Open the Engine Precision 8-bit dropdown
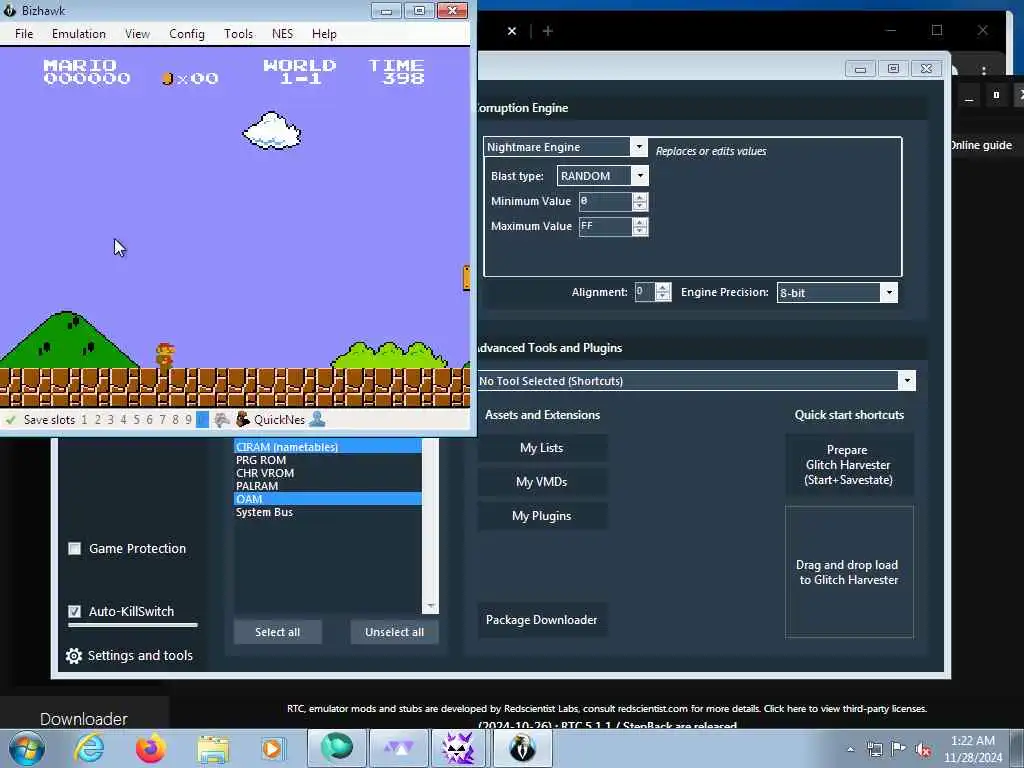Image resolution: width=1024 pixels, height=768 pixels. coord(889,293)
